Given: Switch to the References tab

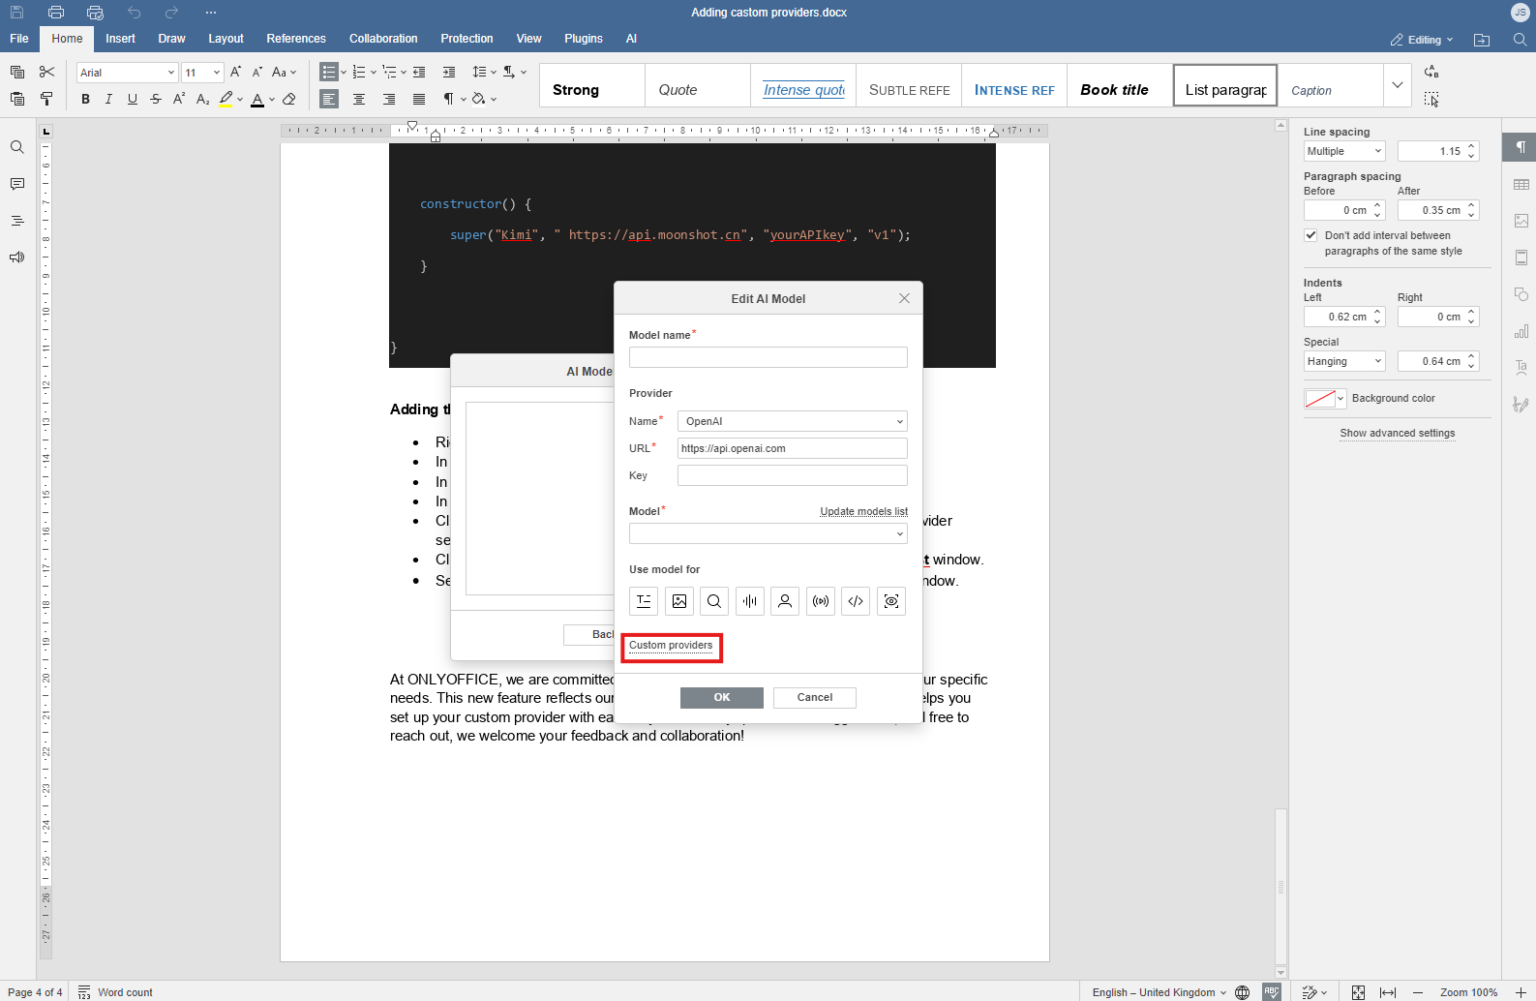Looking at the screenshot, I should point(296,39).
